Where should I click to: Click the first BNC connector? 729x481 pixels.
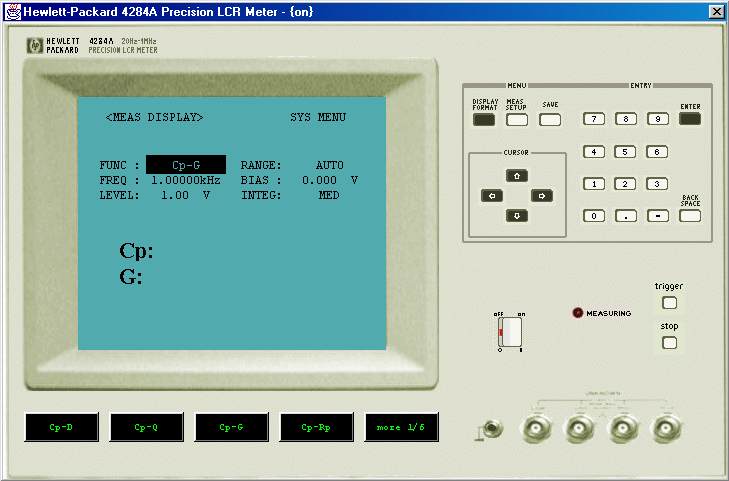coord(538,428)
